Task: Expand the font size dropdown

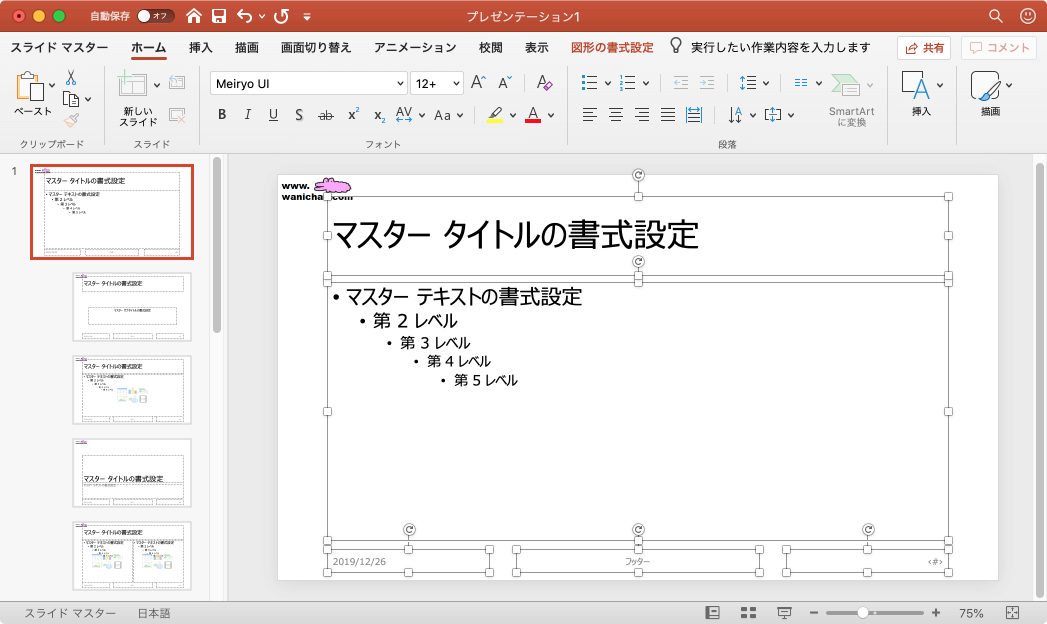Action: (x=456, y=84)
